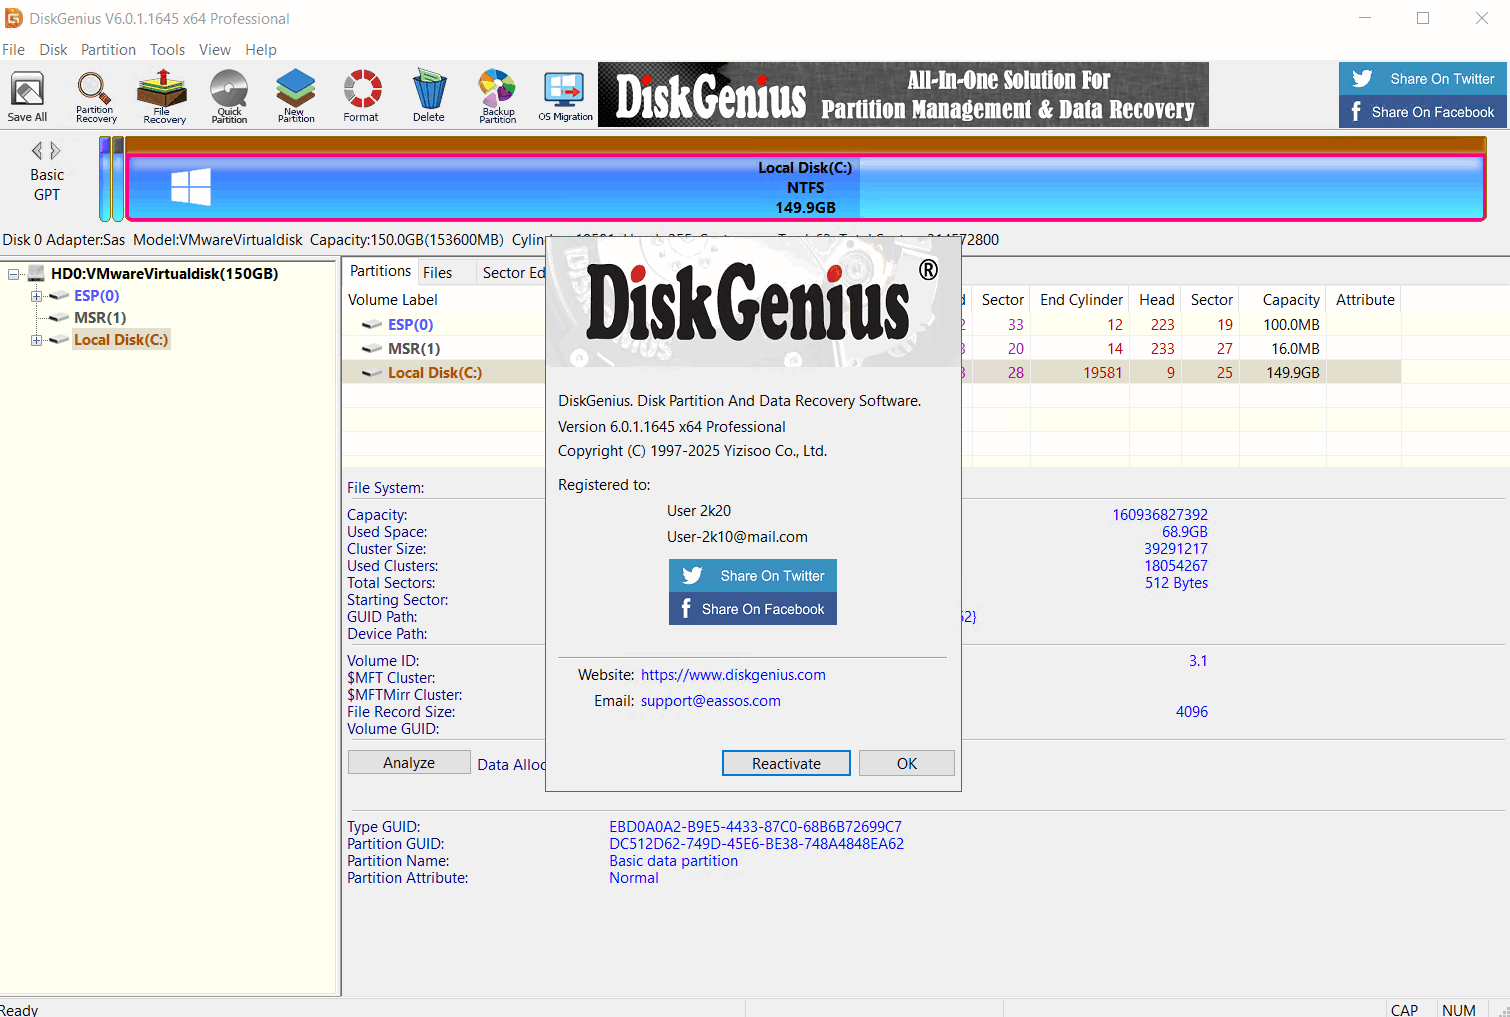Click the Reactivate button
Image resolution: width=1510 pixels, height=1017 pixels.
click(x=786, y=763)
